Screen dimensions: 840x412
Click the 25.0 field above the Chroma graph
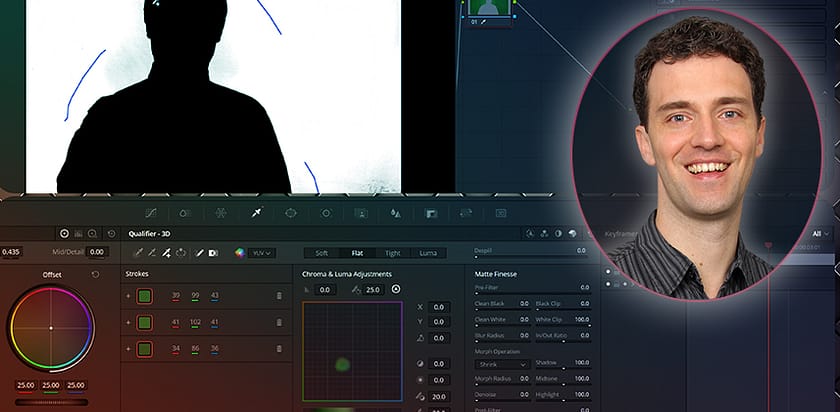click(x=372, y=290)
